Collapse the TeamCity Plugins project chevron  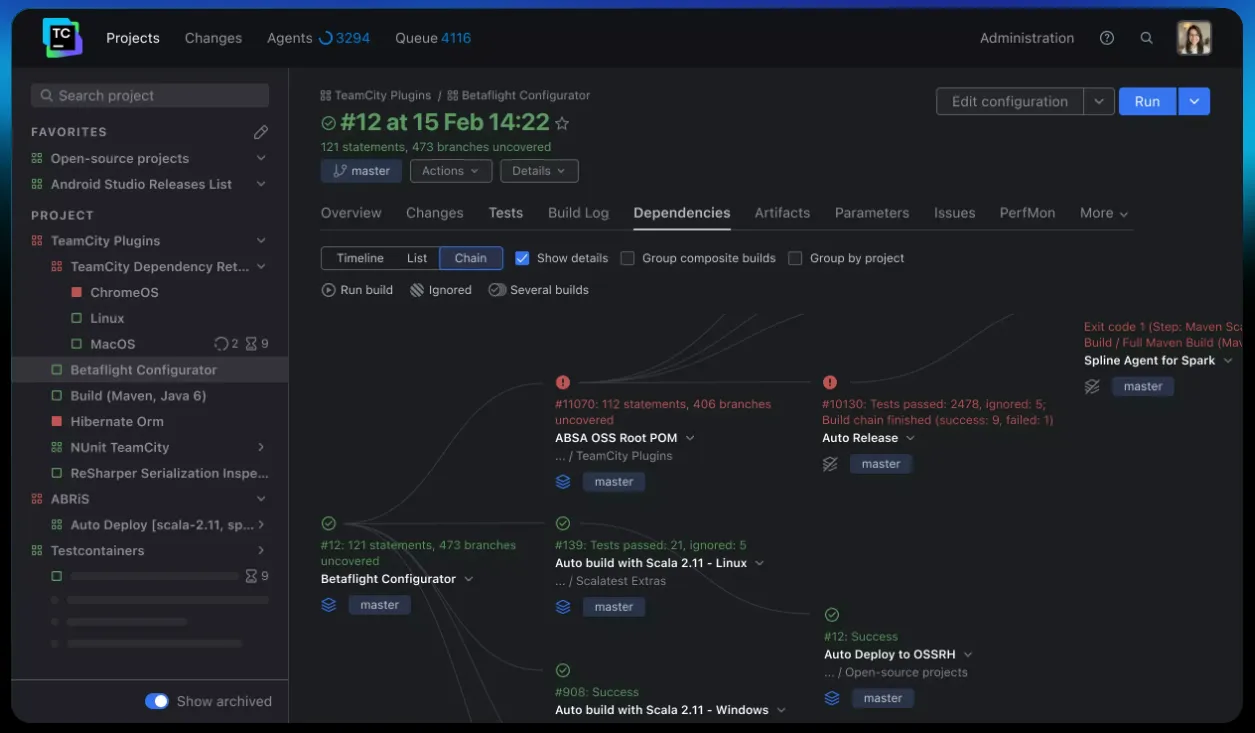(261, 241)
